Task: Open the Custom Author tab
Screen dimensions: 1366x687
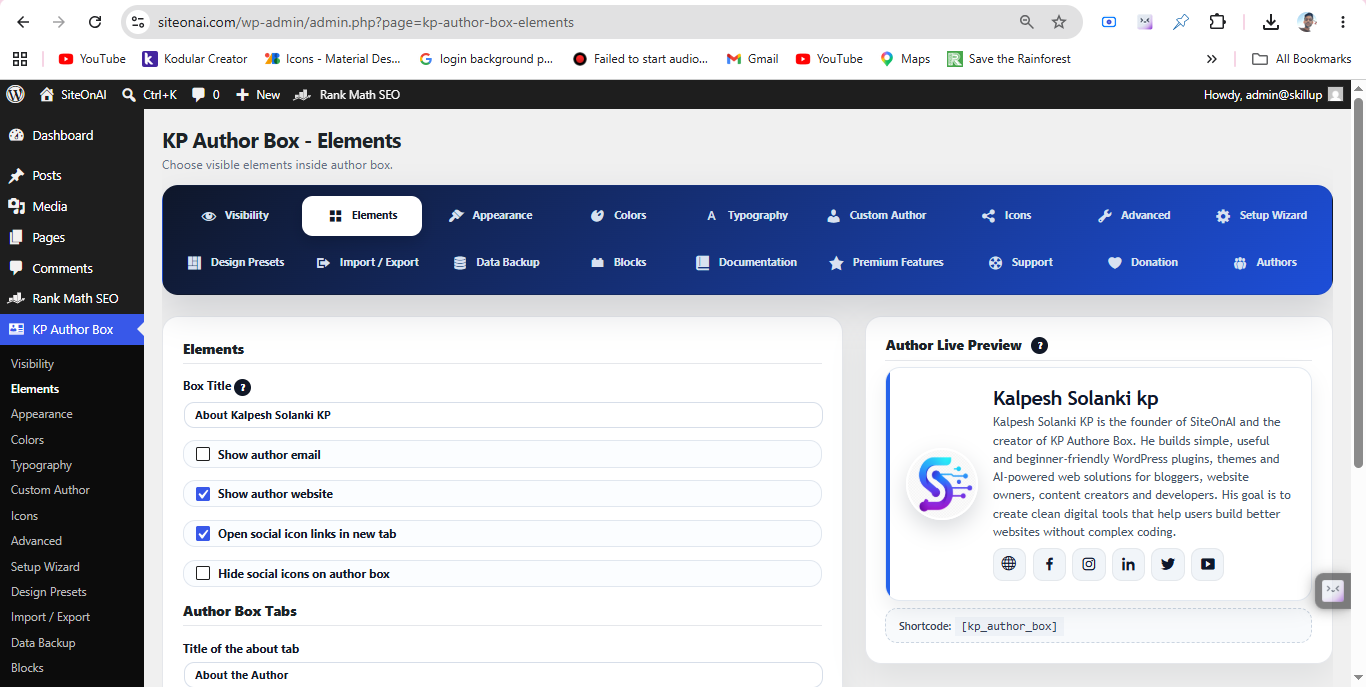Action: pos(876,215)
